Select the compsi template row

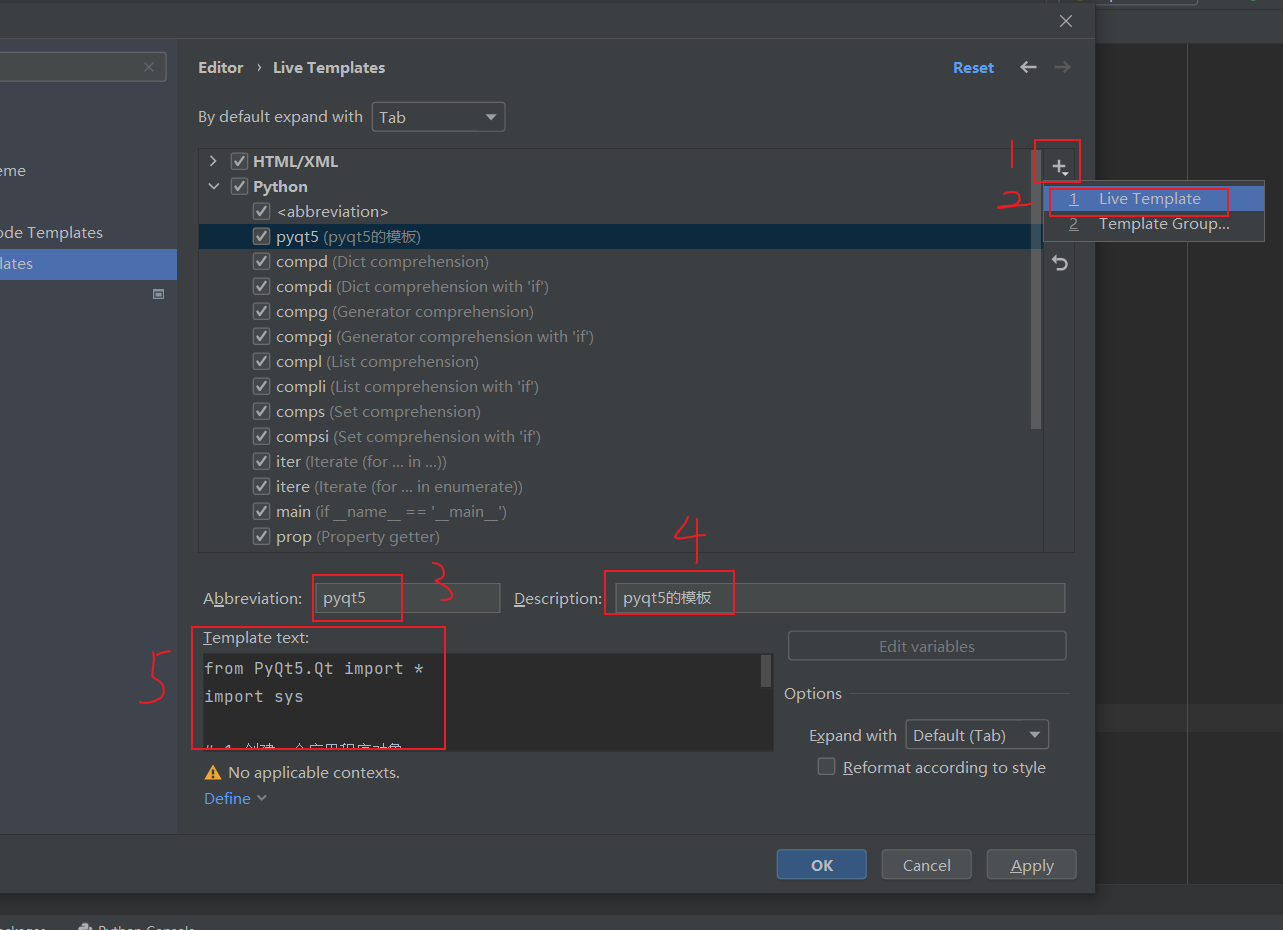coord(620,436)
